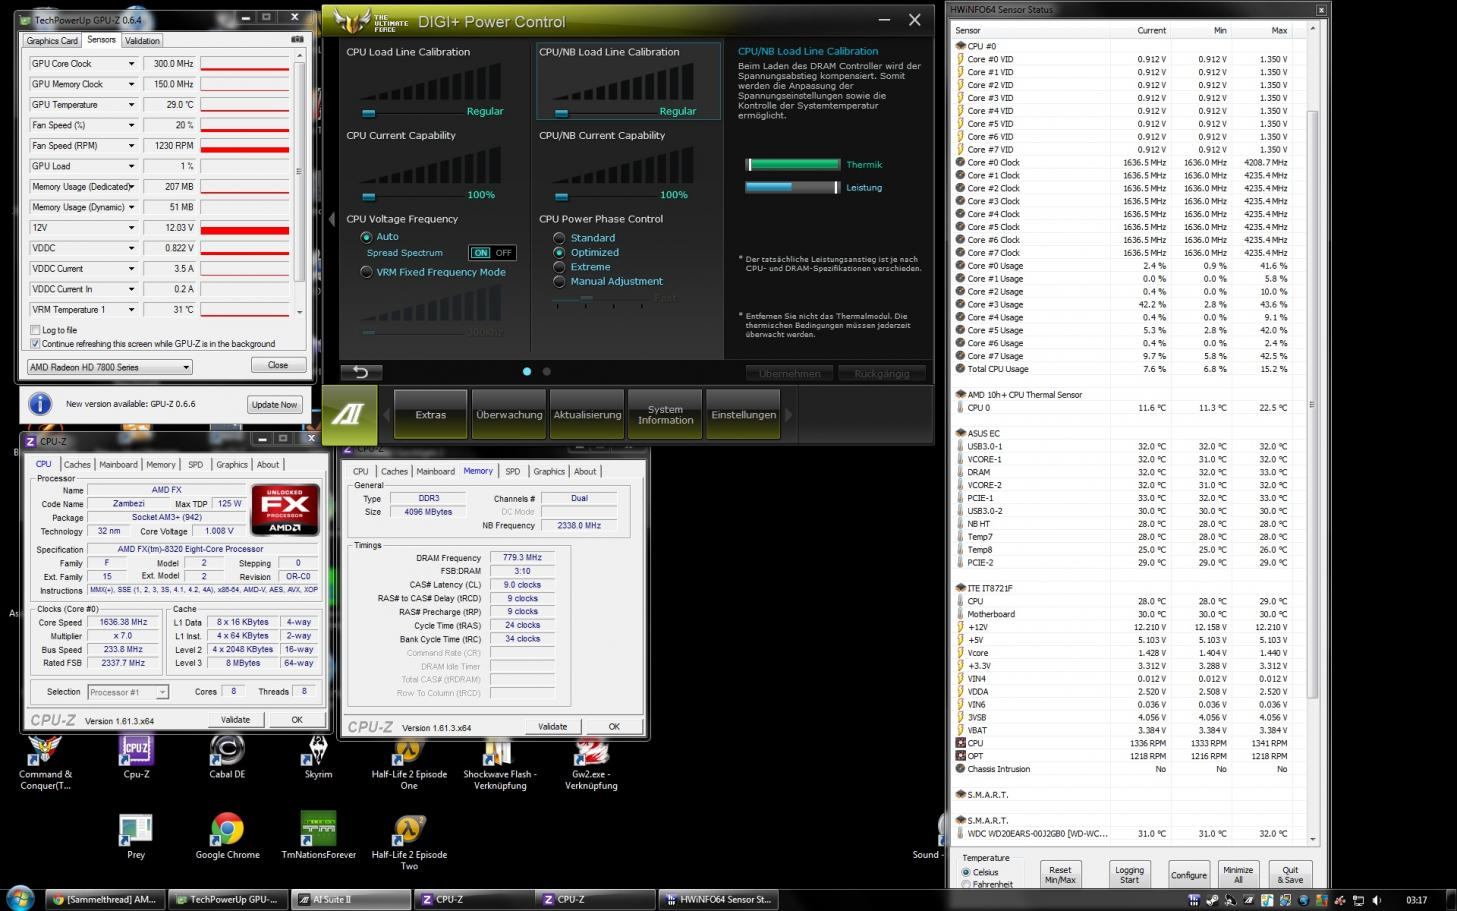Open Fan Speed (RPM) sensor dropdown
Viewport: 1457px width, 911px height.
tap(131, 146)
